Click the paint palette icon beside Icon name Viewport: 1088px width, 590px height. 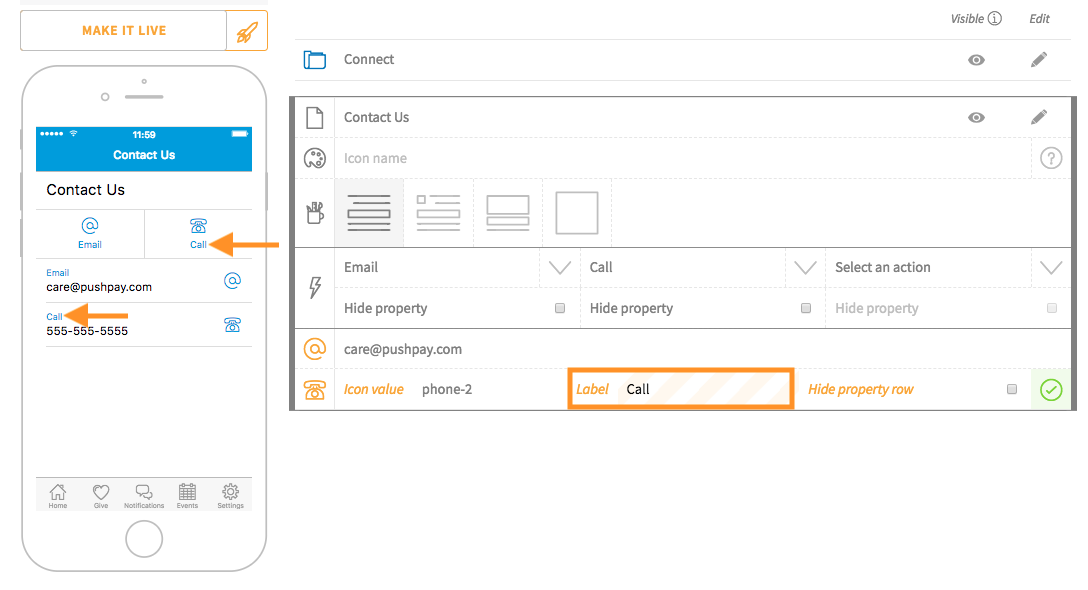(313, 157)
